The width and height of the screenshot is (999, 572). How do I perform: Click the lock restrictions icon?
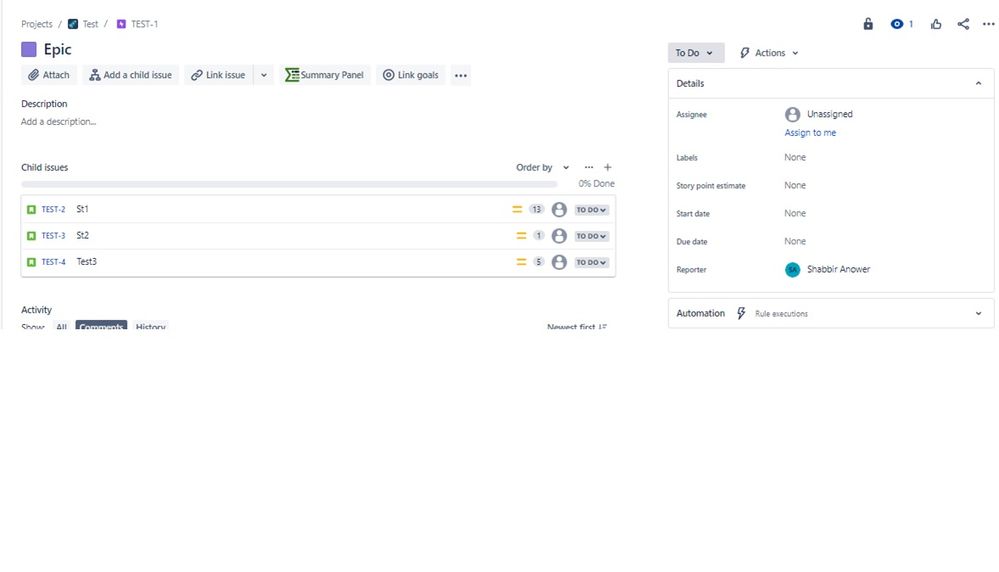(x=868, y=24)
